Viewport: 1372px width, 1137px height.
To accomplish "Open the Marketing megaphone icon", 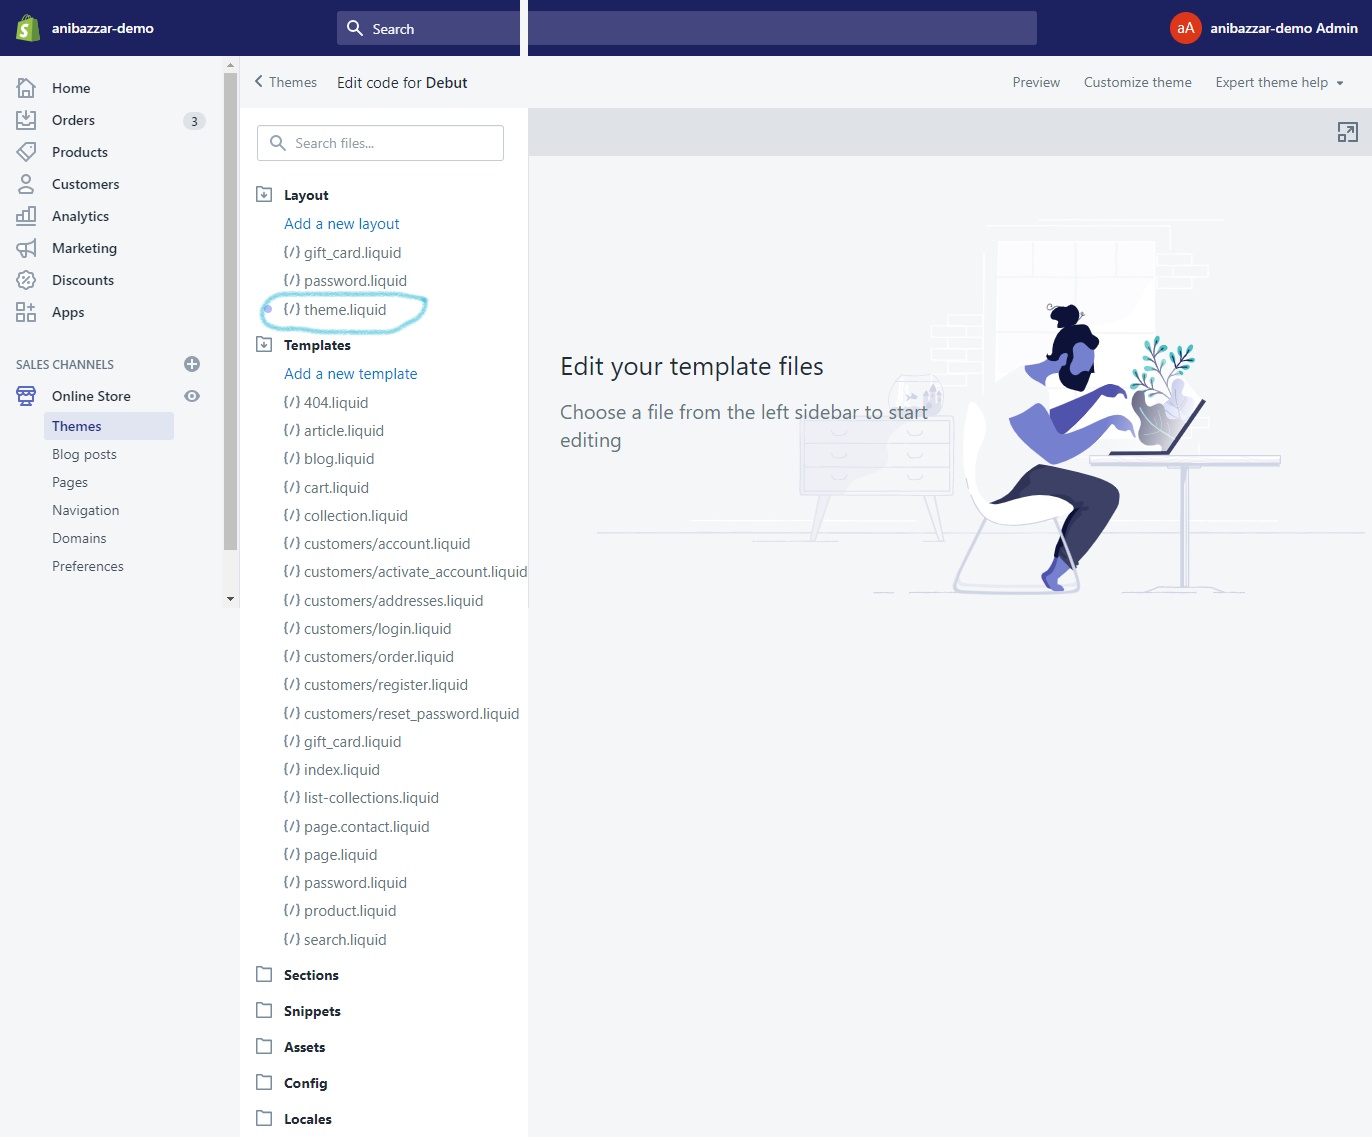I will [x=26, y=248].
